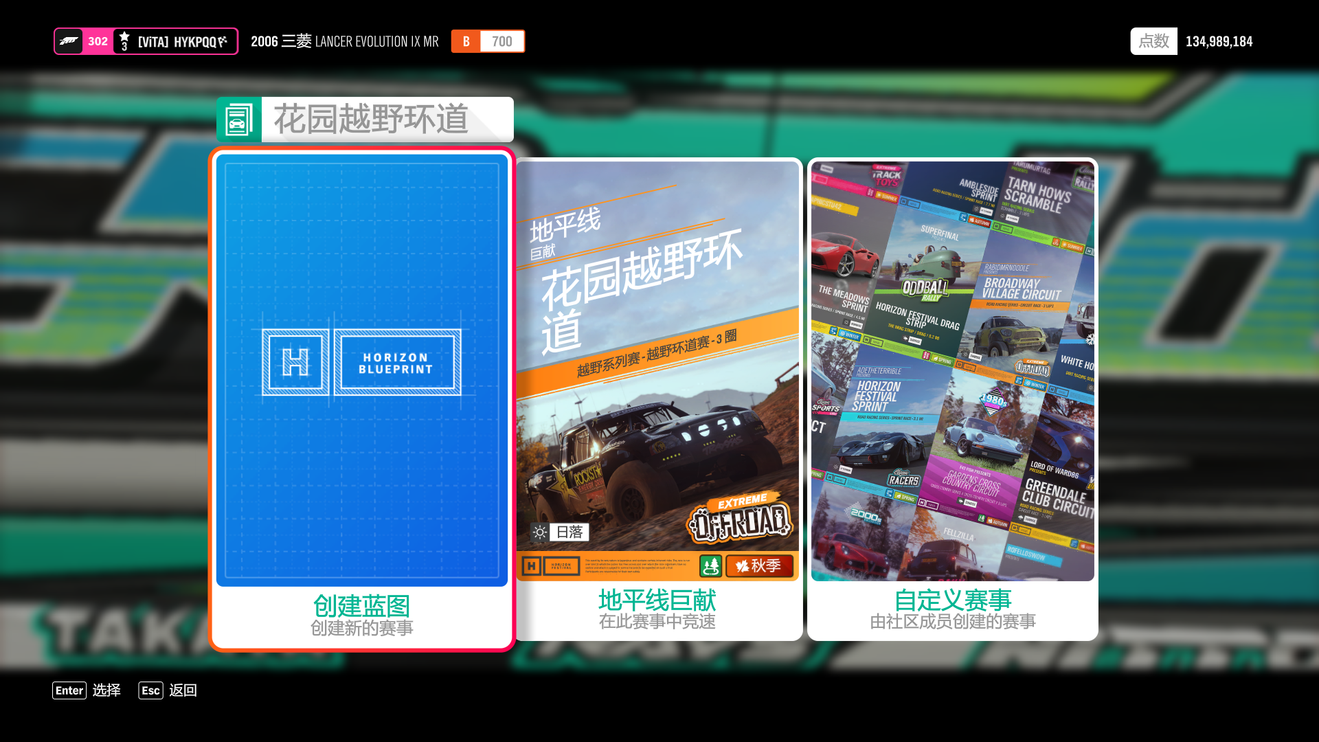Click the player name [ViTA] HYKPQQ

click(183, 41)
